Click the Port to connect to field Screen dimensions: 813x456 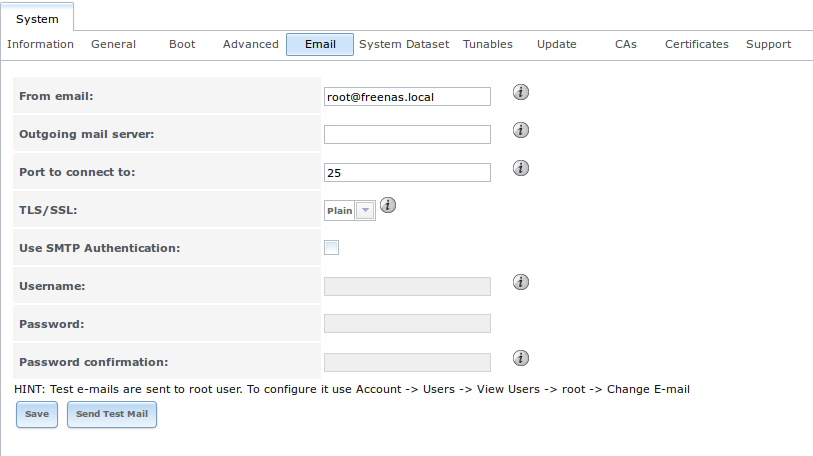(x=407, y=172)
